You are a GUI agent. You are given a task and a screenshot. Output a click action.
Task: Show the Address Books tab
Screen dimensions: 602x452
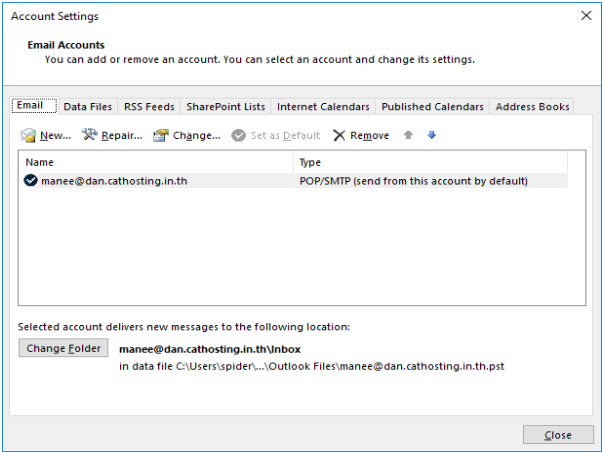point(532,107)
